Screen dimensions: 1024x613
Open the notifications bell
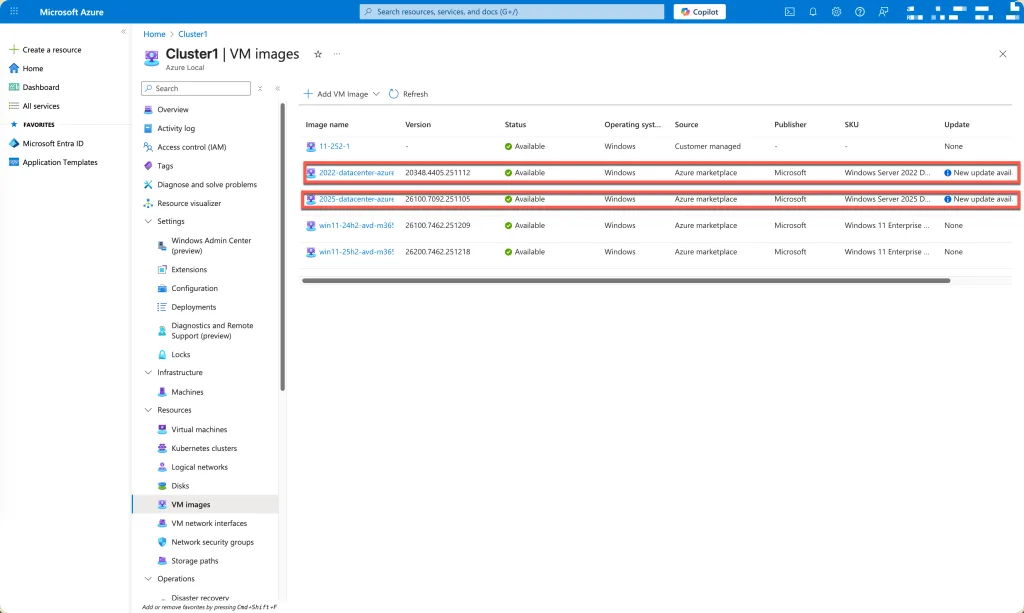point(813,12)
